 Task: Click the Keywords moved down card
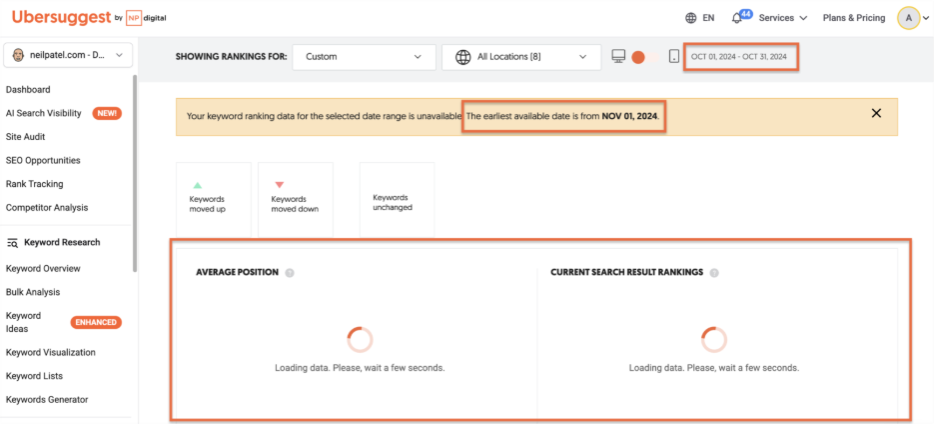tap(295, 198)
